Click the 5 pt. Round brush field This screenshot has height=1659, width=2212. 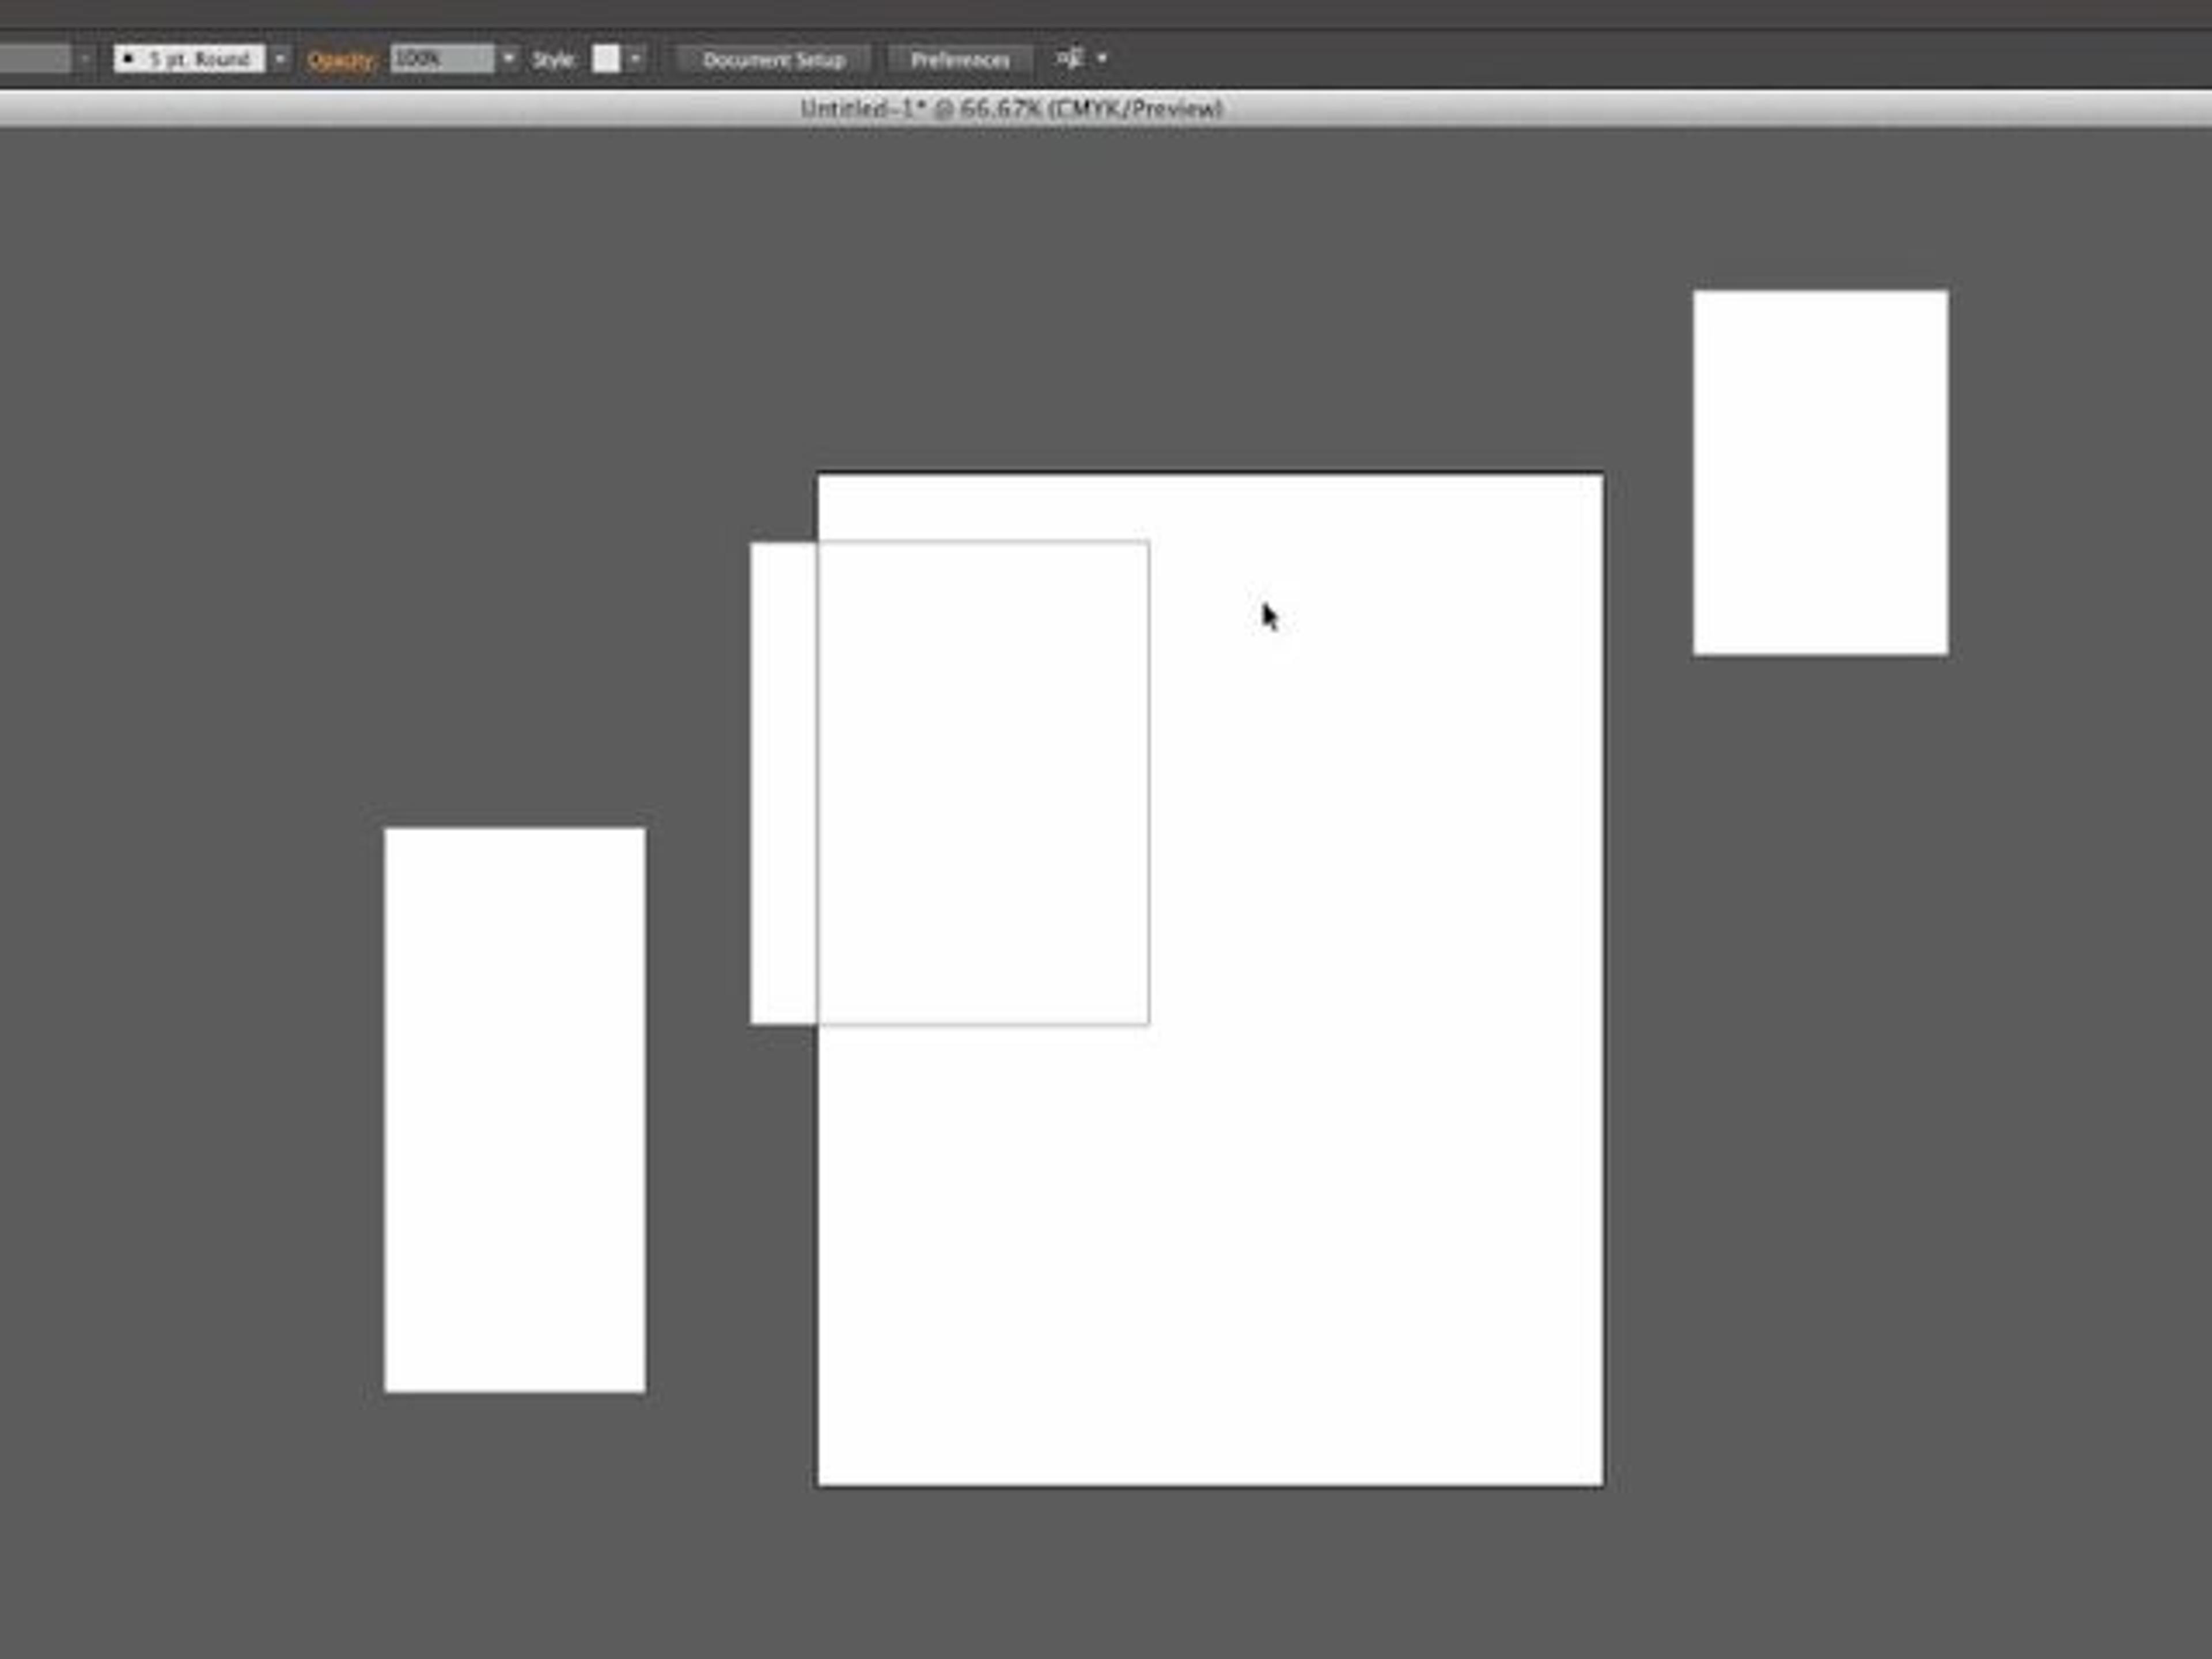tap(189, 59)
